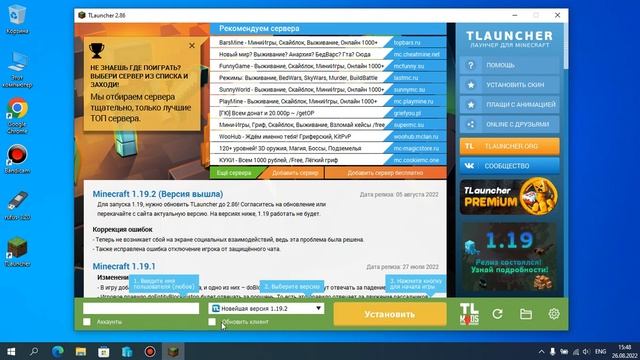640x360 pixels.
Task: Switch ENG input language indicator
Action: (600, 351)
